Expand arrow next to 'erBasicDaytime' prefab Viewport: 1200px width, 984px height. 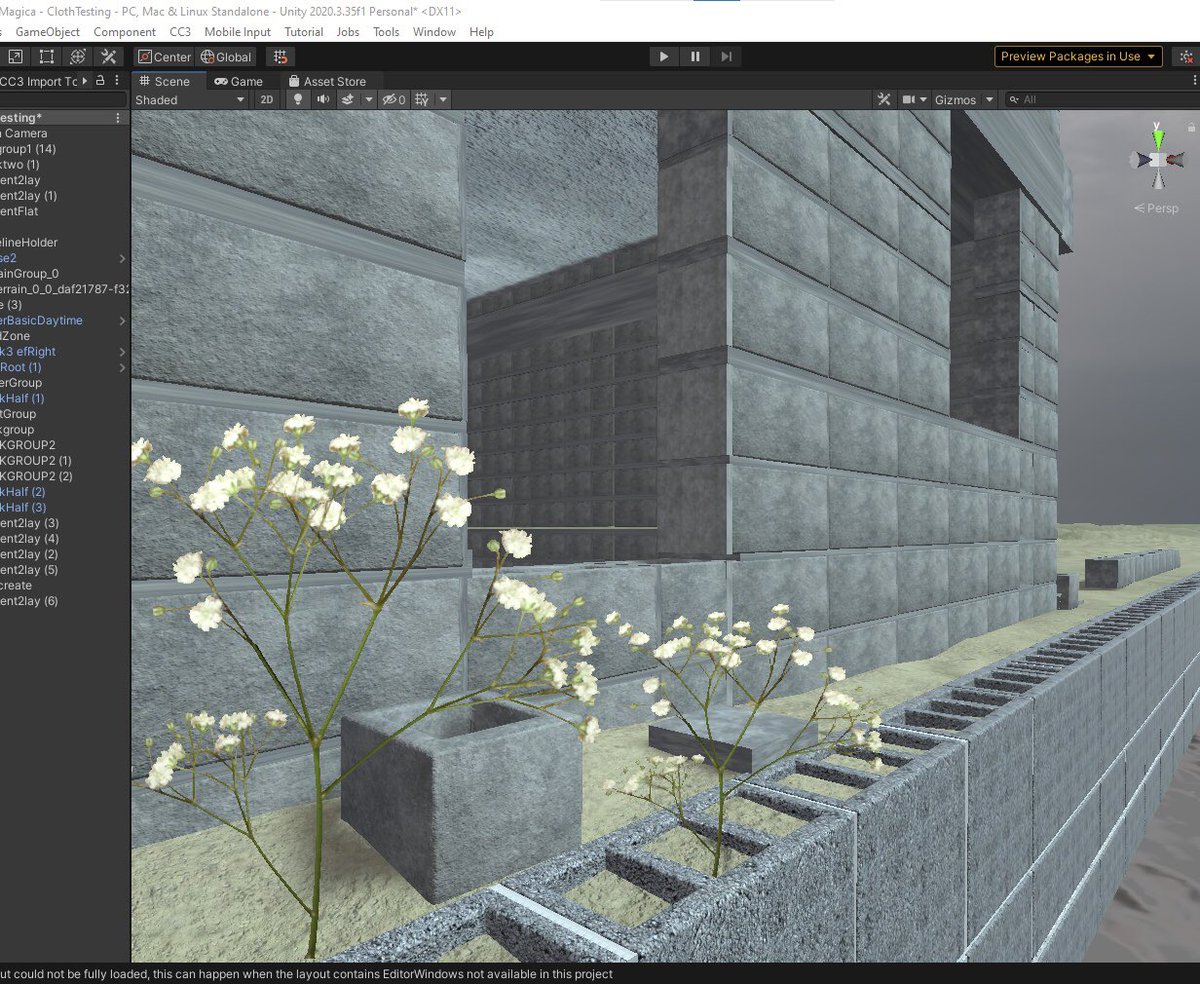click(122, 321)
